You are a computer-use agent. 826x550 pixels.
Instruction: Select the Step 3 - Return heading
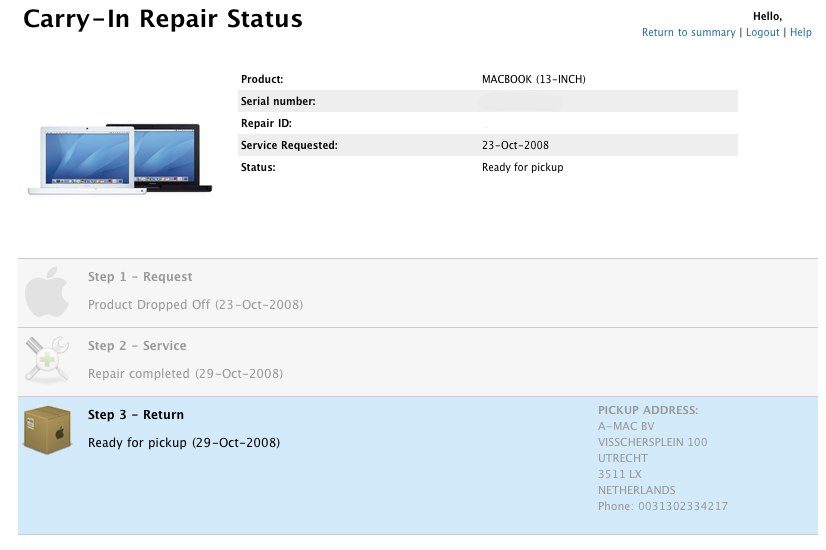[136, 415]
